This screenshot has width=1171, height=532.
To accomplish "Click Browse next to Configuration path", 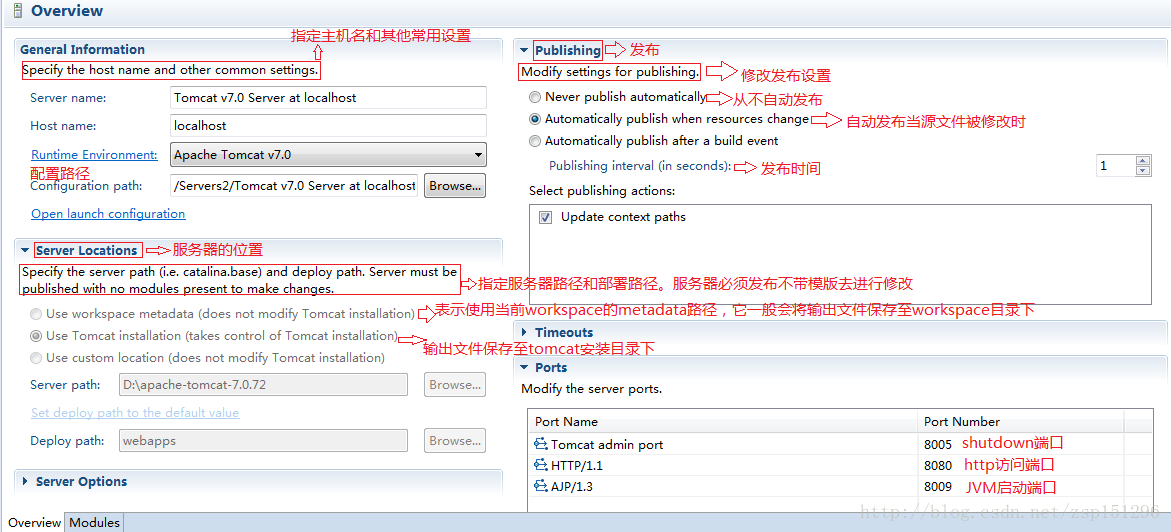I will 455,185.
